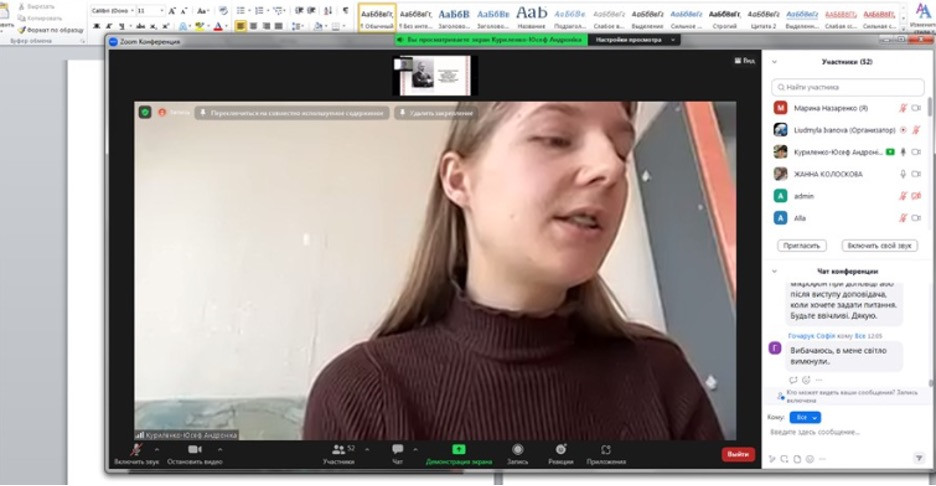The height and width of the screenshot is (486, 936).
Task: Click the chat send filter button
Action: [x=919, y=458]
